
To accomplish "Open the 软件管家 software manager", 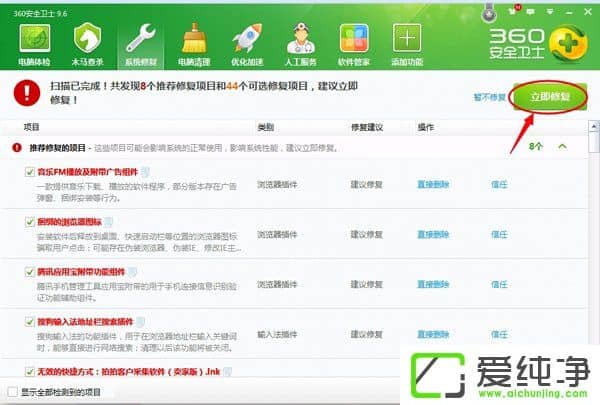I will pos(354,45).
